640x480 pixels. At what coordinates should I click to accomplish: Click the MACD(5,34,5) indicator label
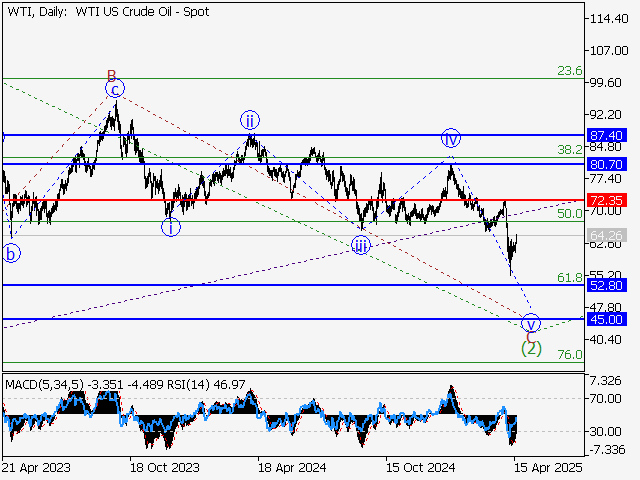click(x=47, y=384)
